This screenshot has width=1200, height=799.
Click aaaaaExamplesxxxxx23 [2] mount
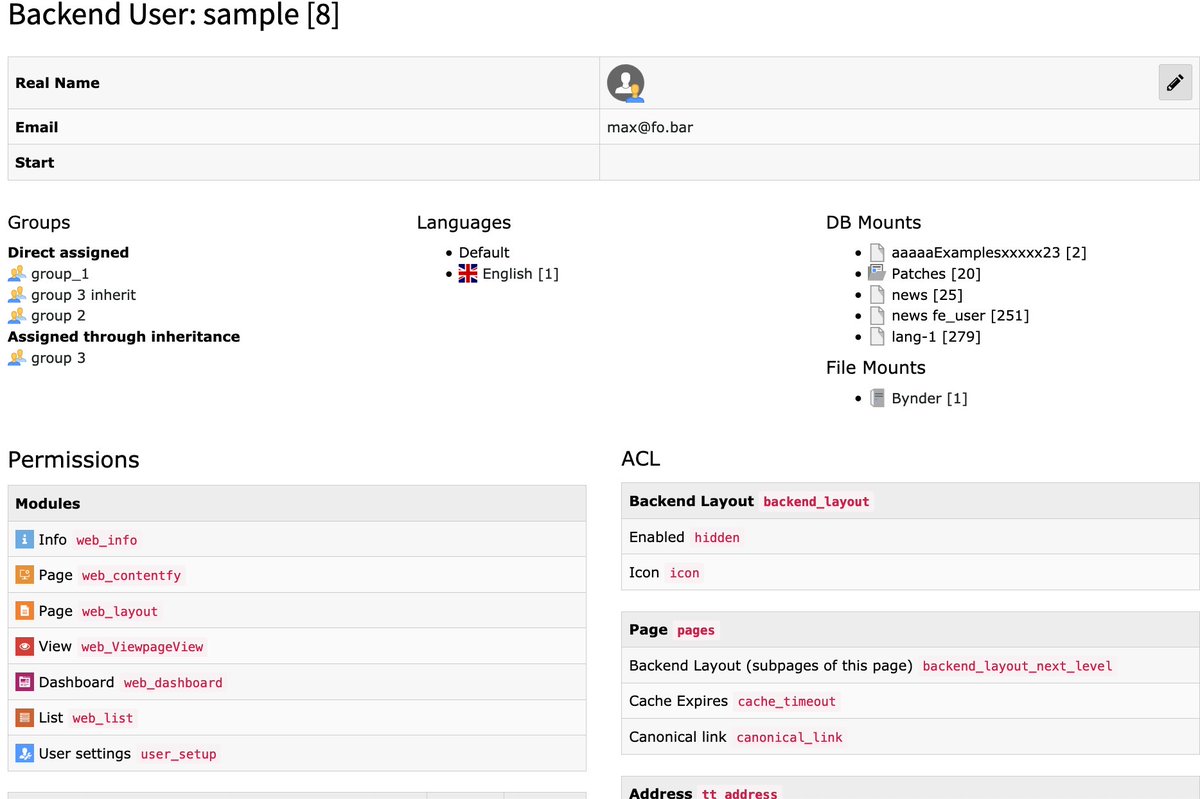pos(989,253)
